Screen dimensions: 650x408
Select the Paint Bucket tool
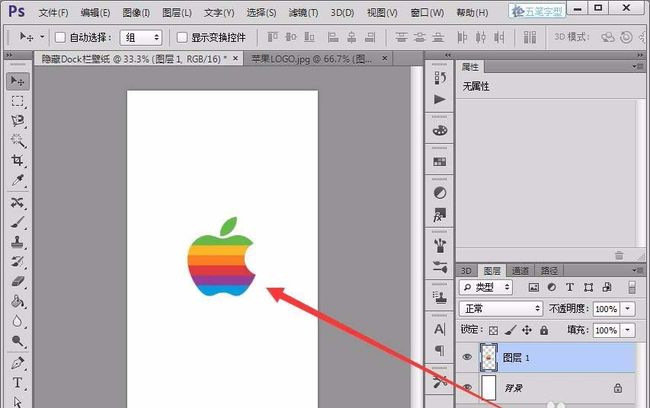[x=17, y=301]
